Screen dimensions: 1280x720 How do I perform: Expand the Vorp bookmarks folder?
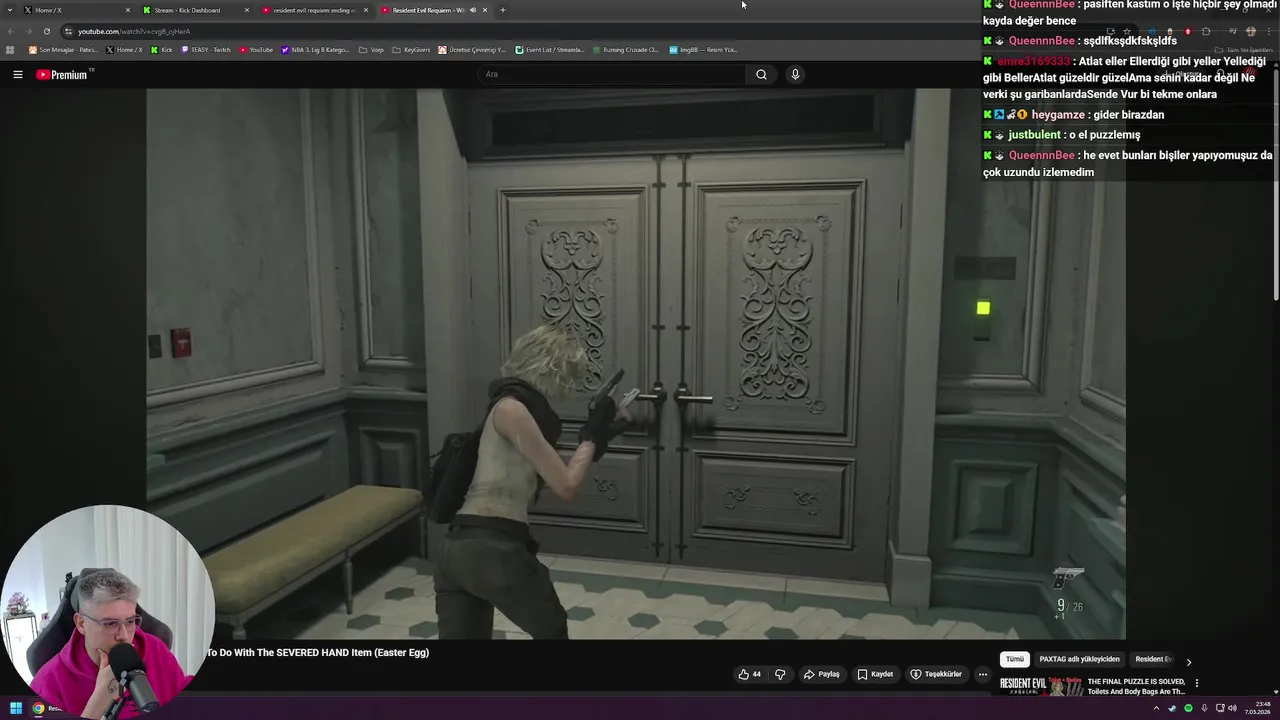[371, 49]
